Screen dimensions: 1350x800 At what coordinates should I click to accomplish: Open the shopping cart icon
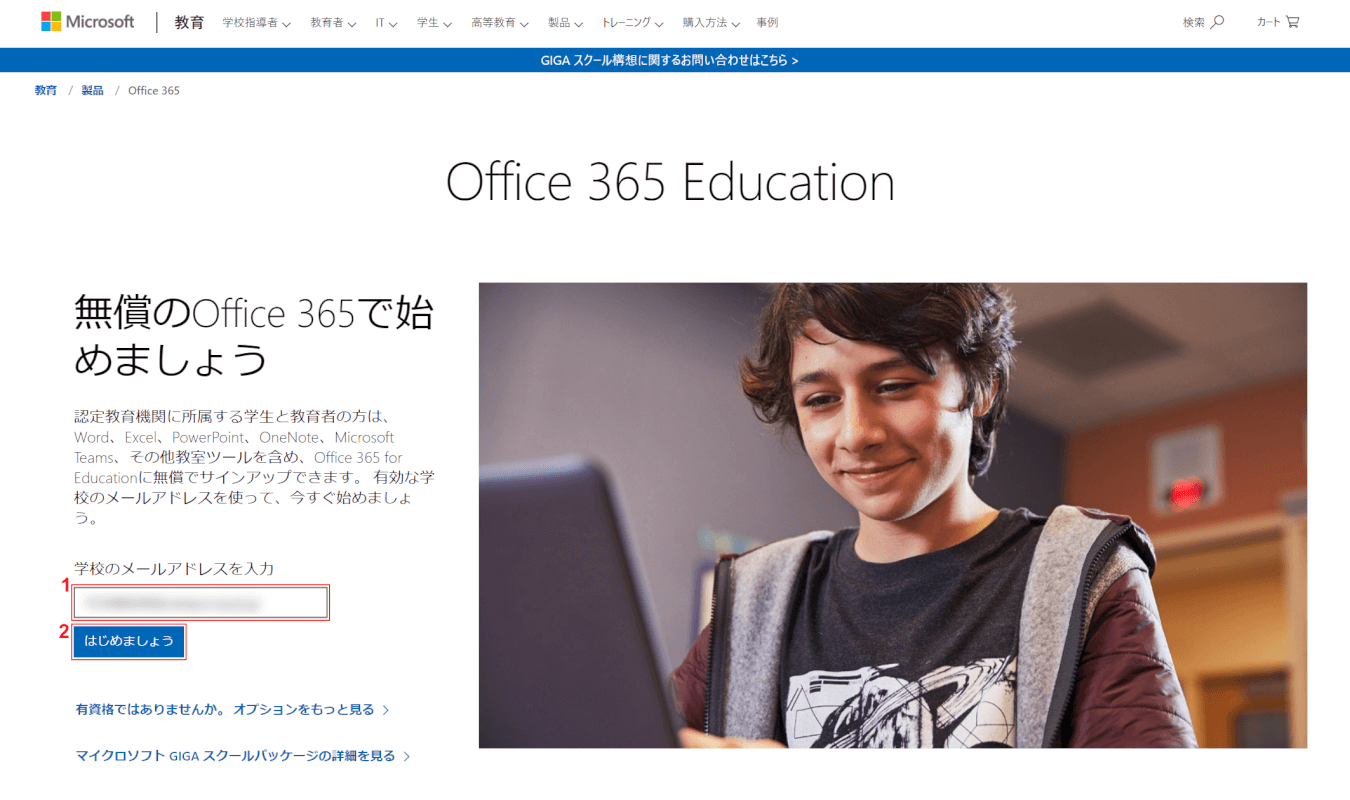tap(1292, 22)
